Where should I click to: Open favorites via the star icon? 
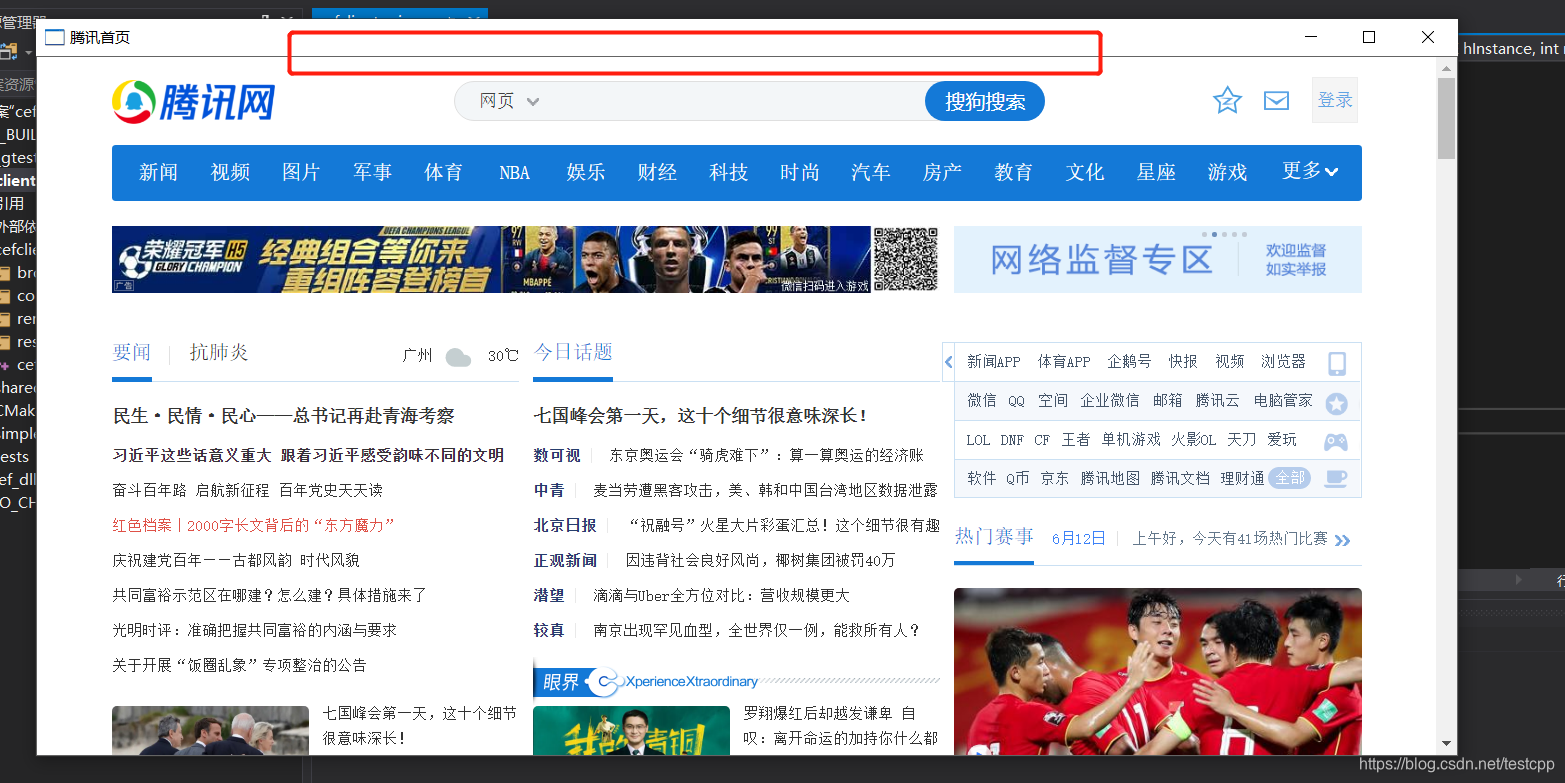tap(1227, 100)
